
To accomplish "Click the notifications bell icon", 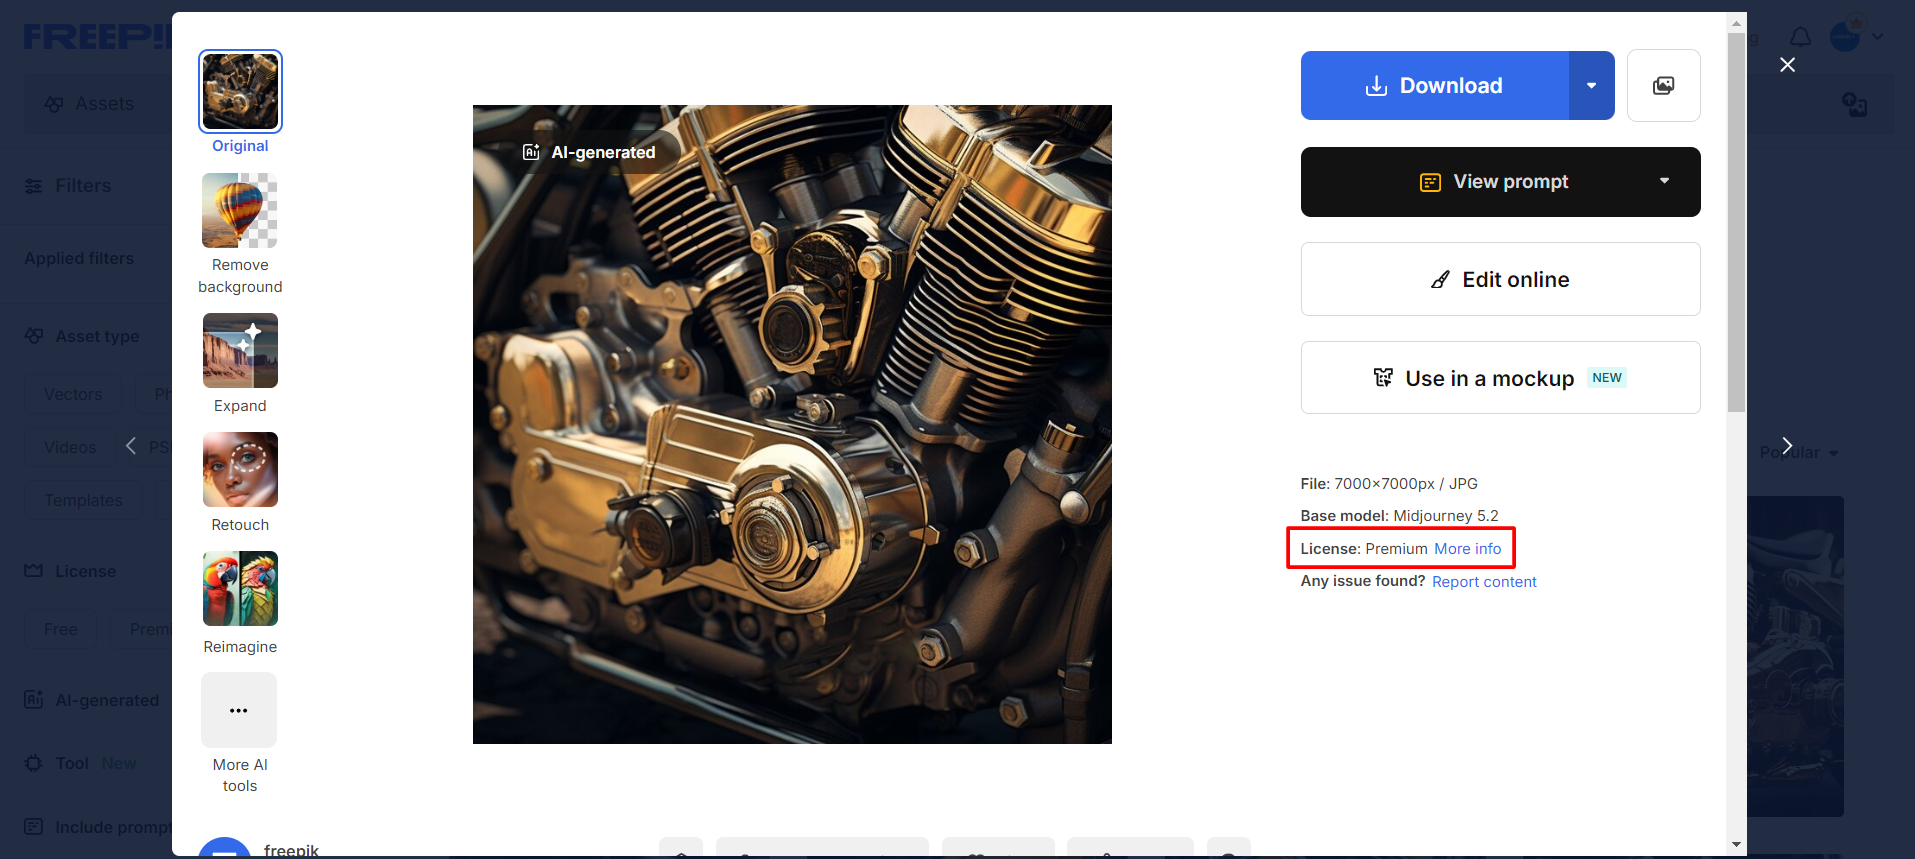I will (x=1800, y=37).
